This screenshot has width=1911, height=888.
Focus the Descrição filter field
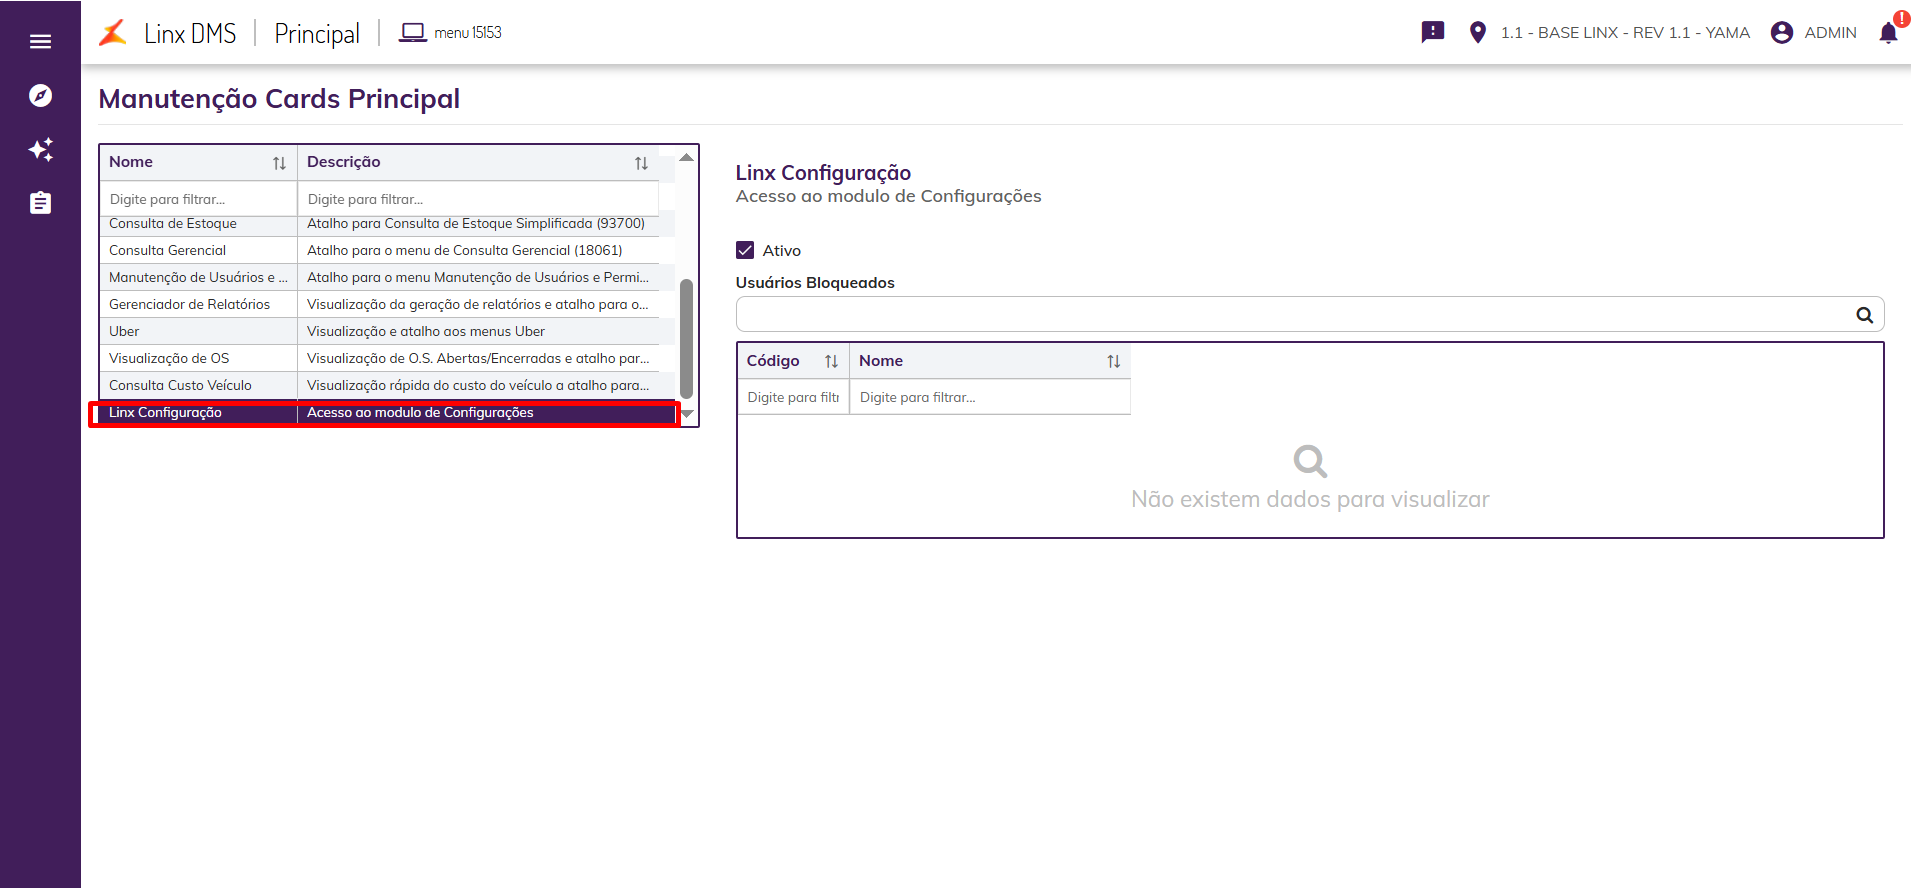478,199
